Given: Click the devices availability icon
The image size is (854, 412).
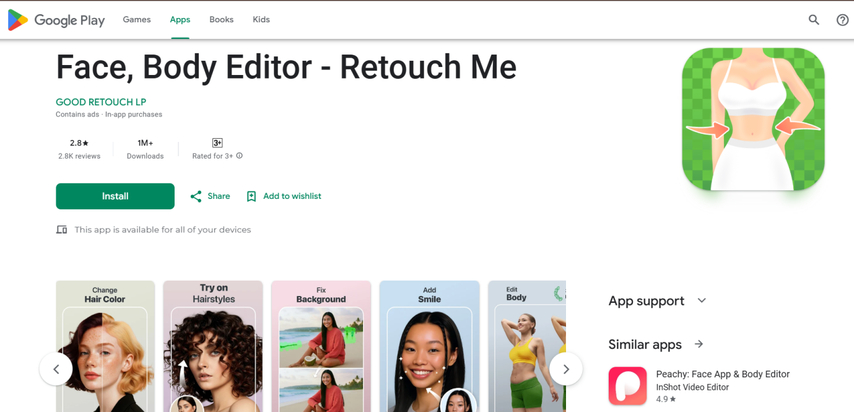Looking at the screenshot, I should coord(62,229).
